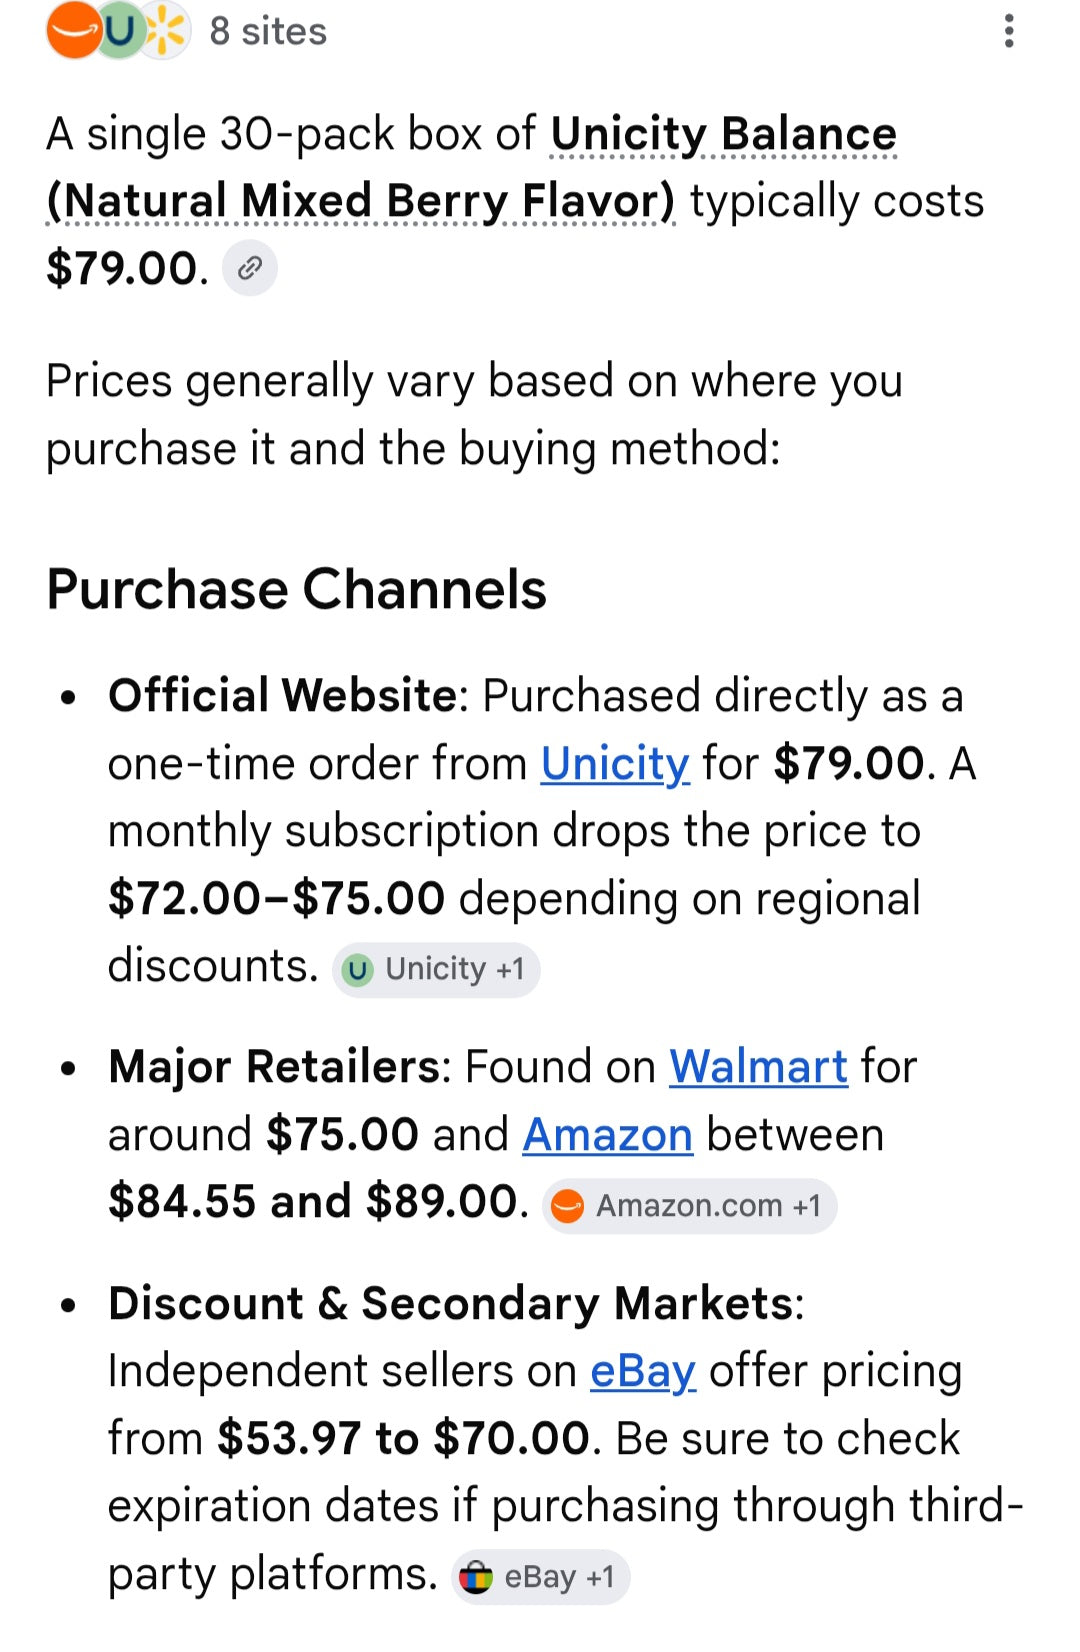Visit the Amazon hyperlink
Viewport: 1080px width, 1652px height.
click(608, 1135)
